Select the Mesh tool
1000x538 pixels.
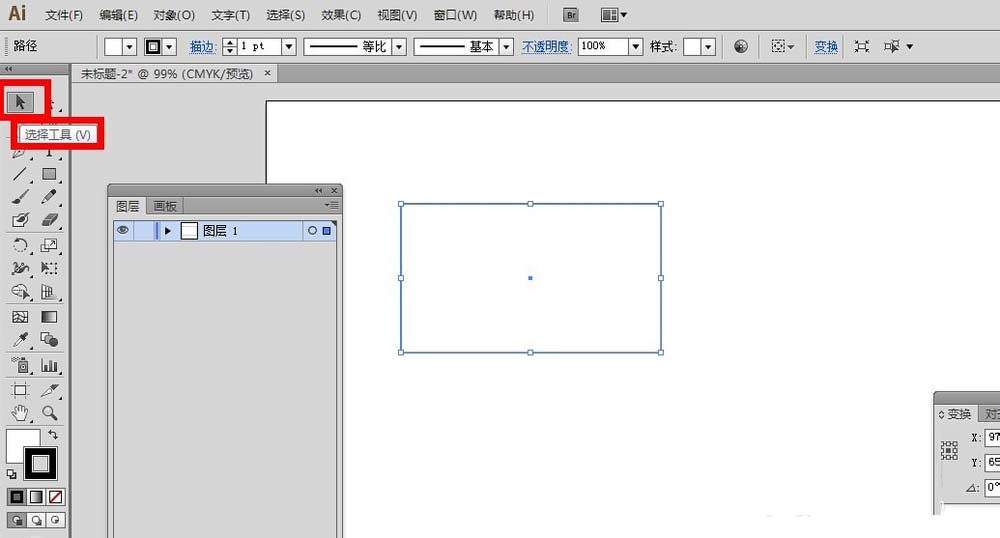[20, 317]
